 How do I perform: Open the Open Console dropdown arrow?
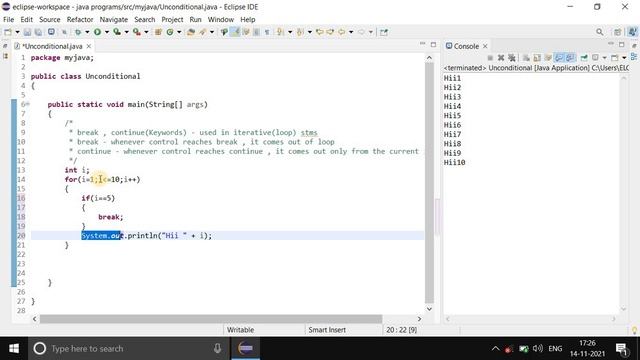pos(624,58)
